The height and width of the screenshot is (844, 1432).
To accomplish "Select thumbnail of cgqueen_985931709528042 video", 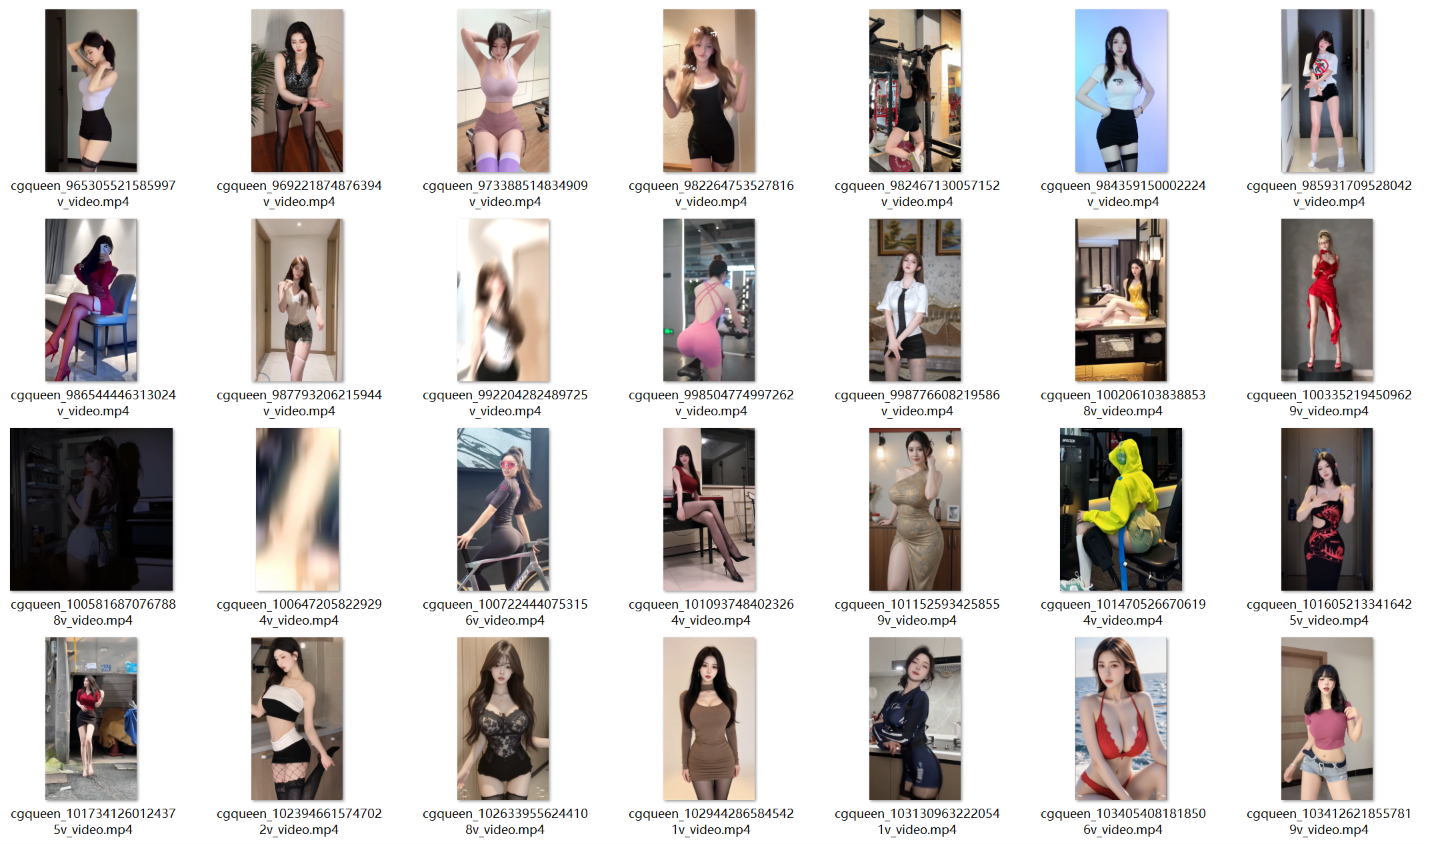I will pos(1327,91).
